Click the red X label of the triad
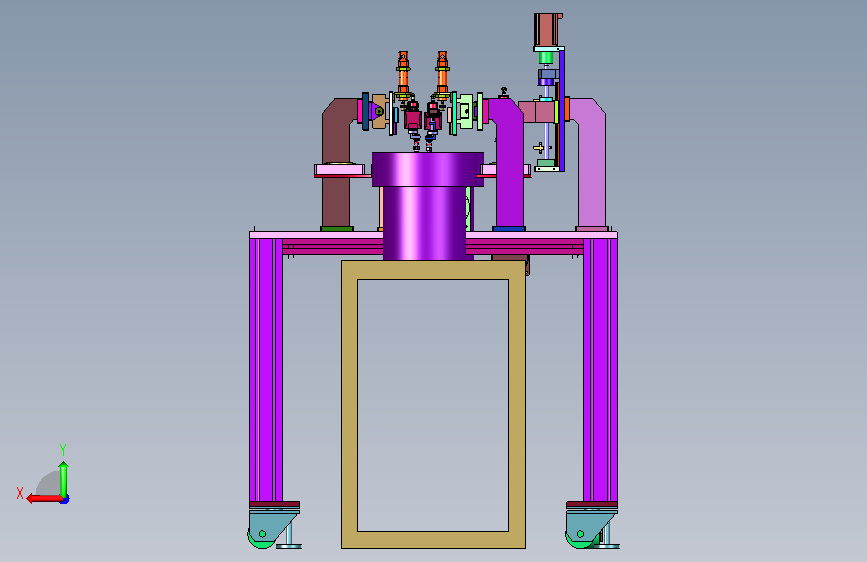The image size is (867, 562). click(20, 493)
